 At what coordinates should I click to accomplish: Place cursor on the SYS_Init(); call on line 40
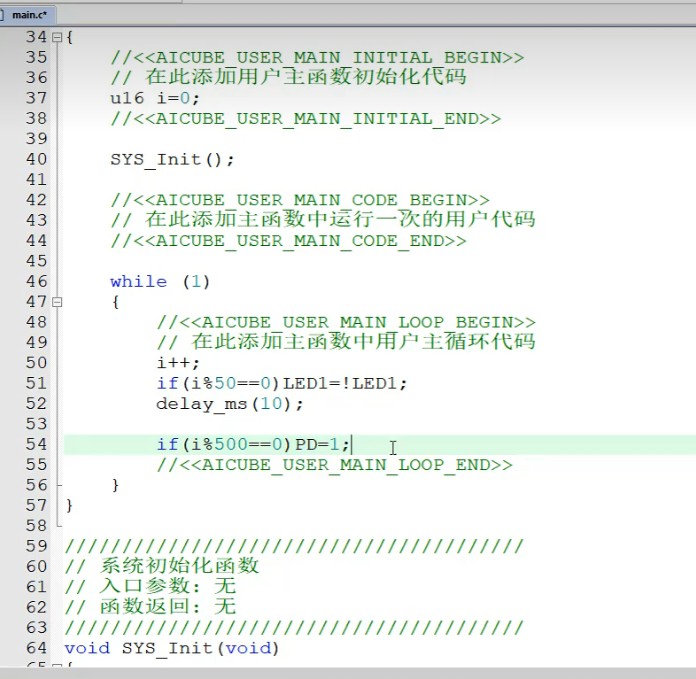pos(171,159)
